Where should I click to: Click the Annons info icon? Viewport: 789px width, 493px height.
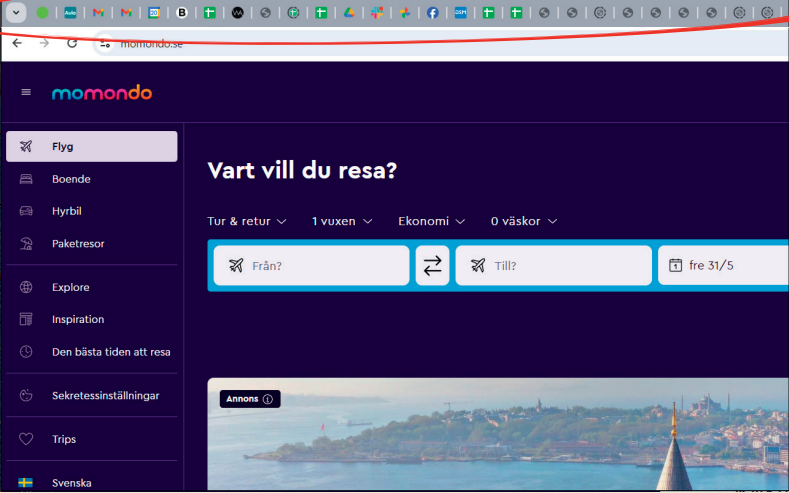click(268, 399)
